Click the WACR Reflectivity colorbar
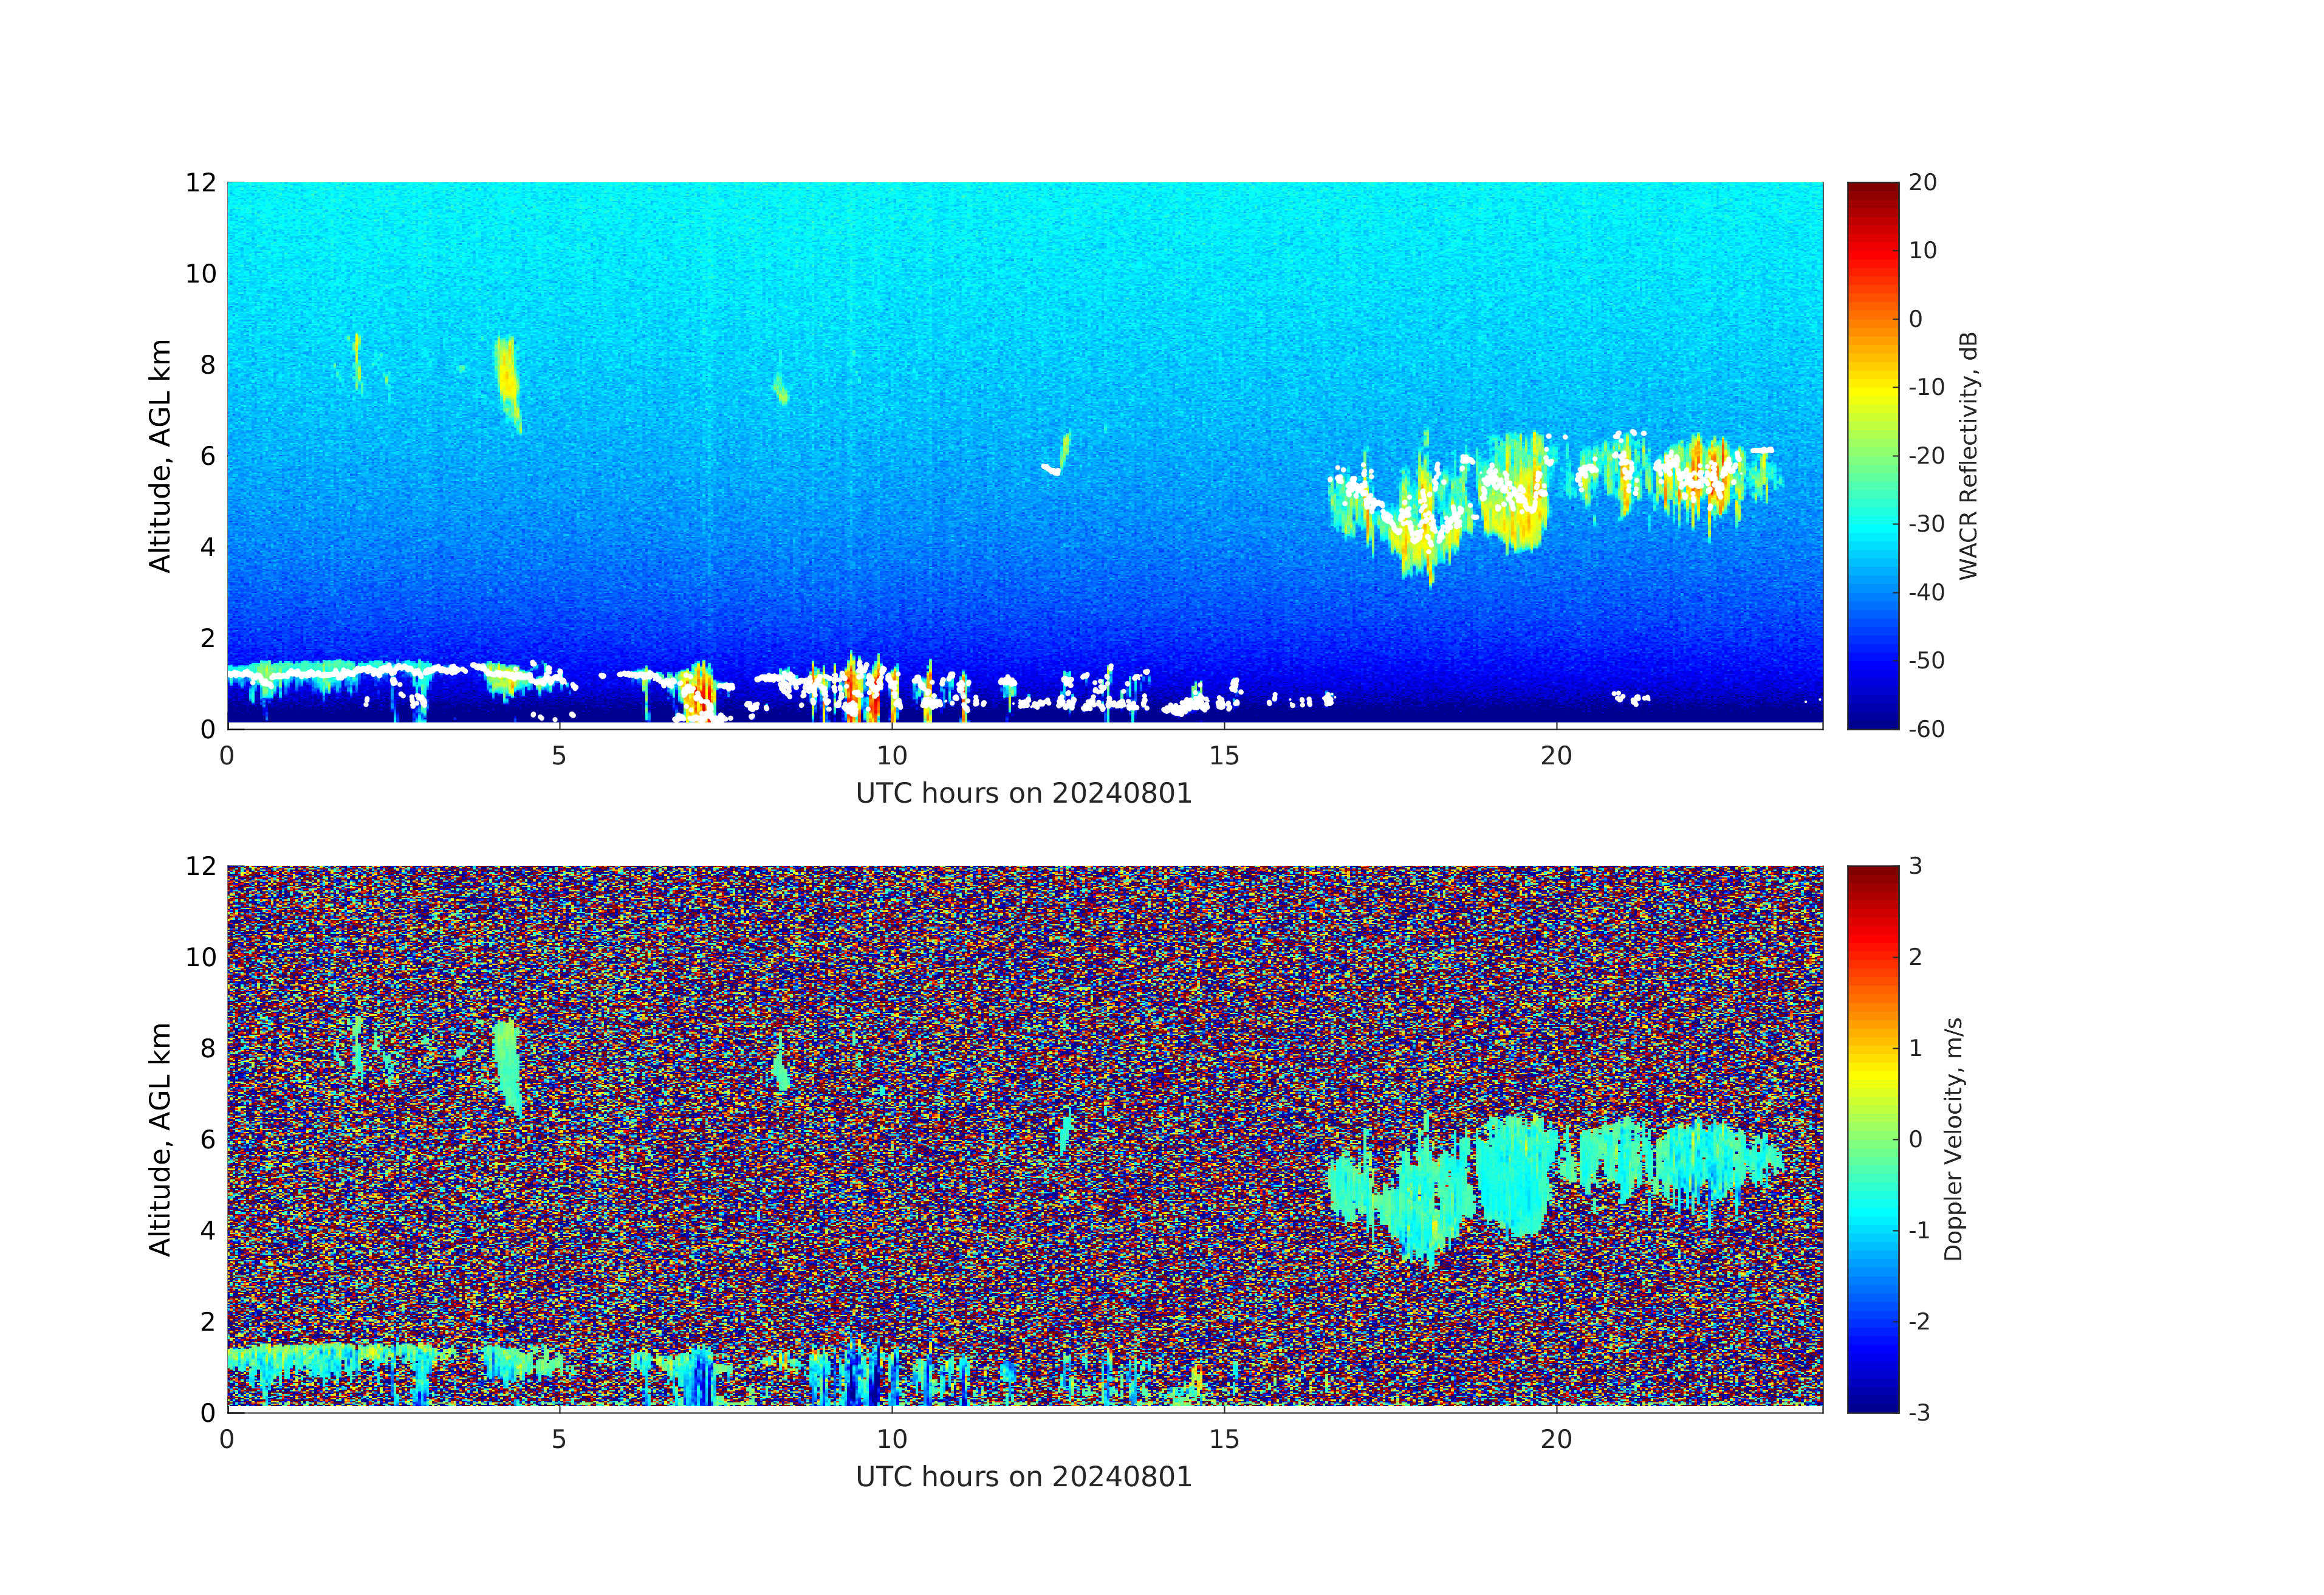Image resolution: width=2324 pixels, height=1595 pixels. click(x=1872, y=455)
